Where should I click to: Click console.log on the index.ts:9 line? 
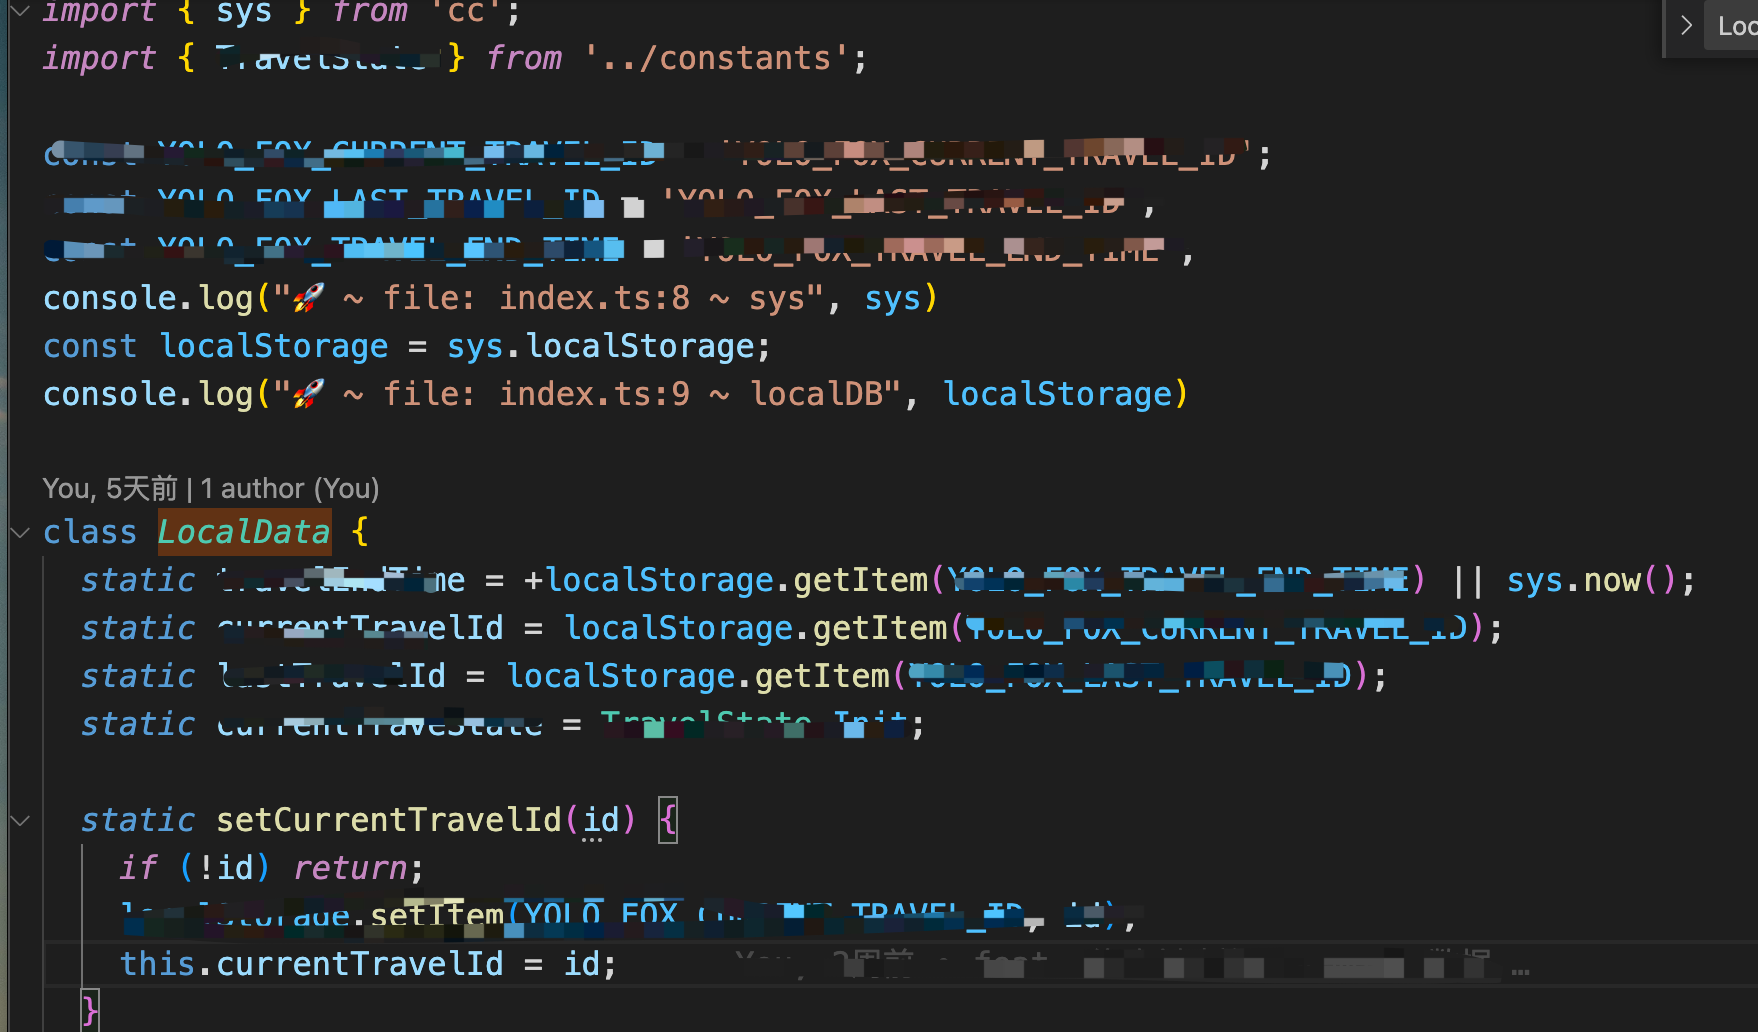pos(148,395)
